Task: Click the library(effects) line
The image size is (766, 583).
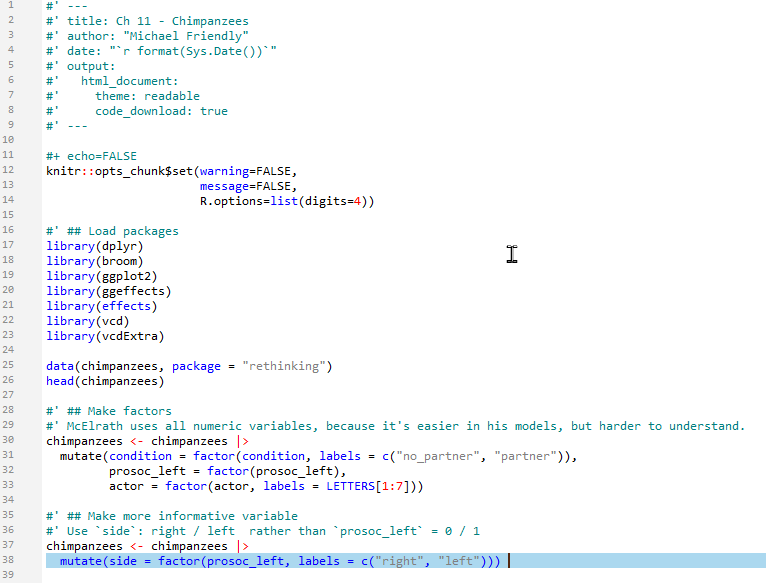Action: click(102, 306)
